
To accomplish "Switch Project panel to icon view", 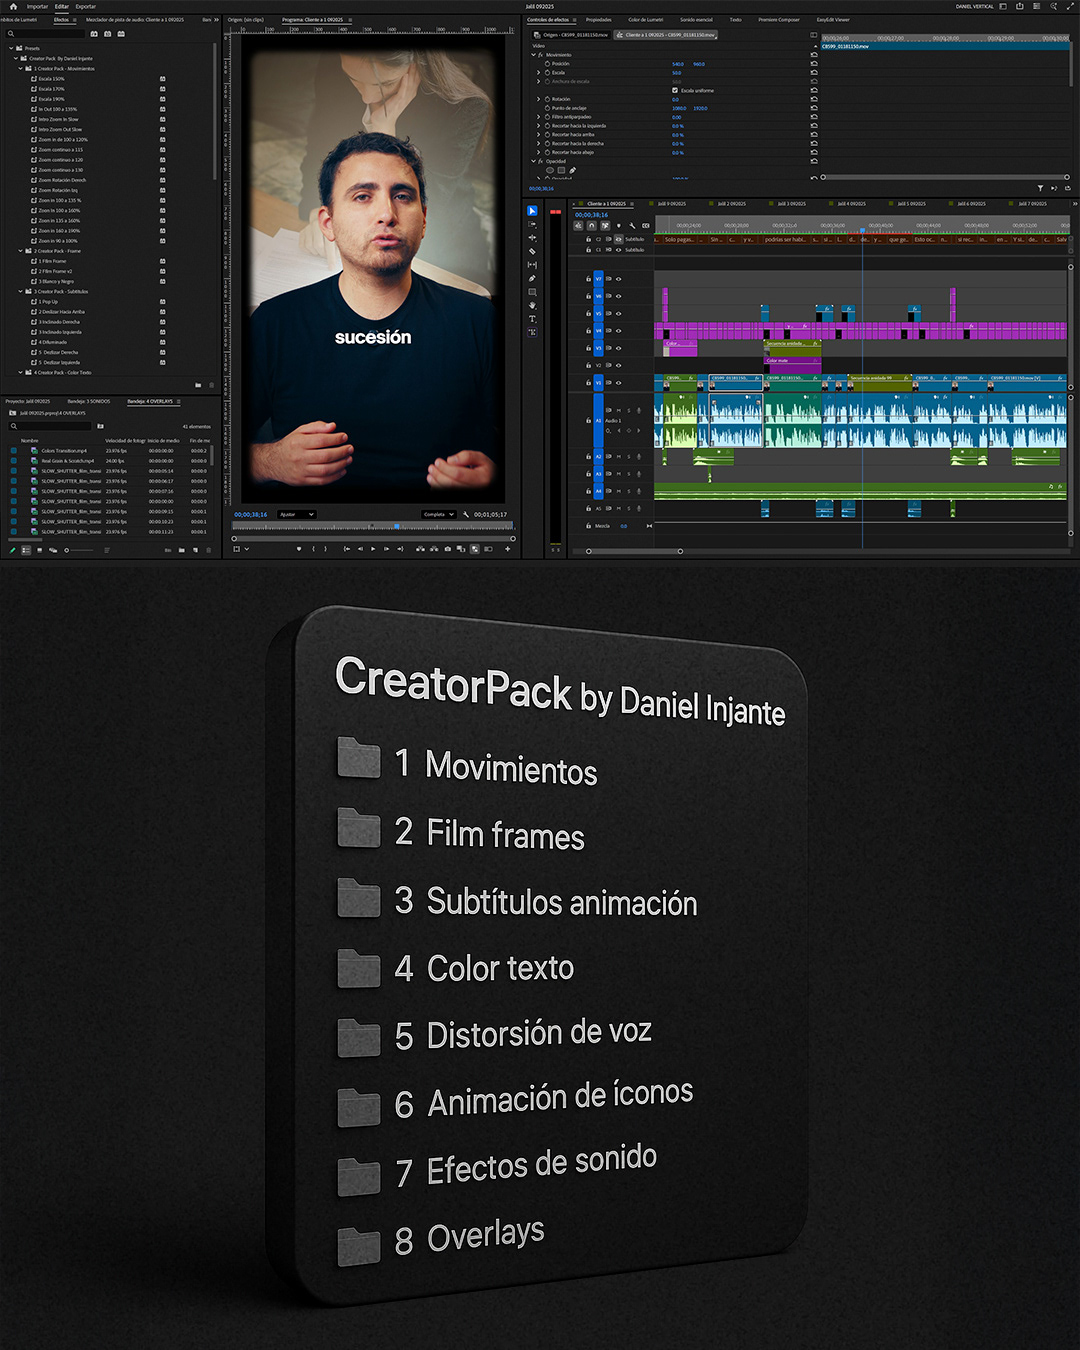I will (40, 550).
